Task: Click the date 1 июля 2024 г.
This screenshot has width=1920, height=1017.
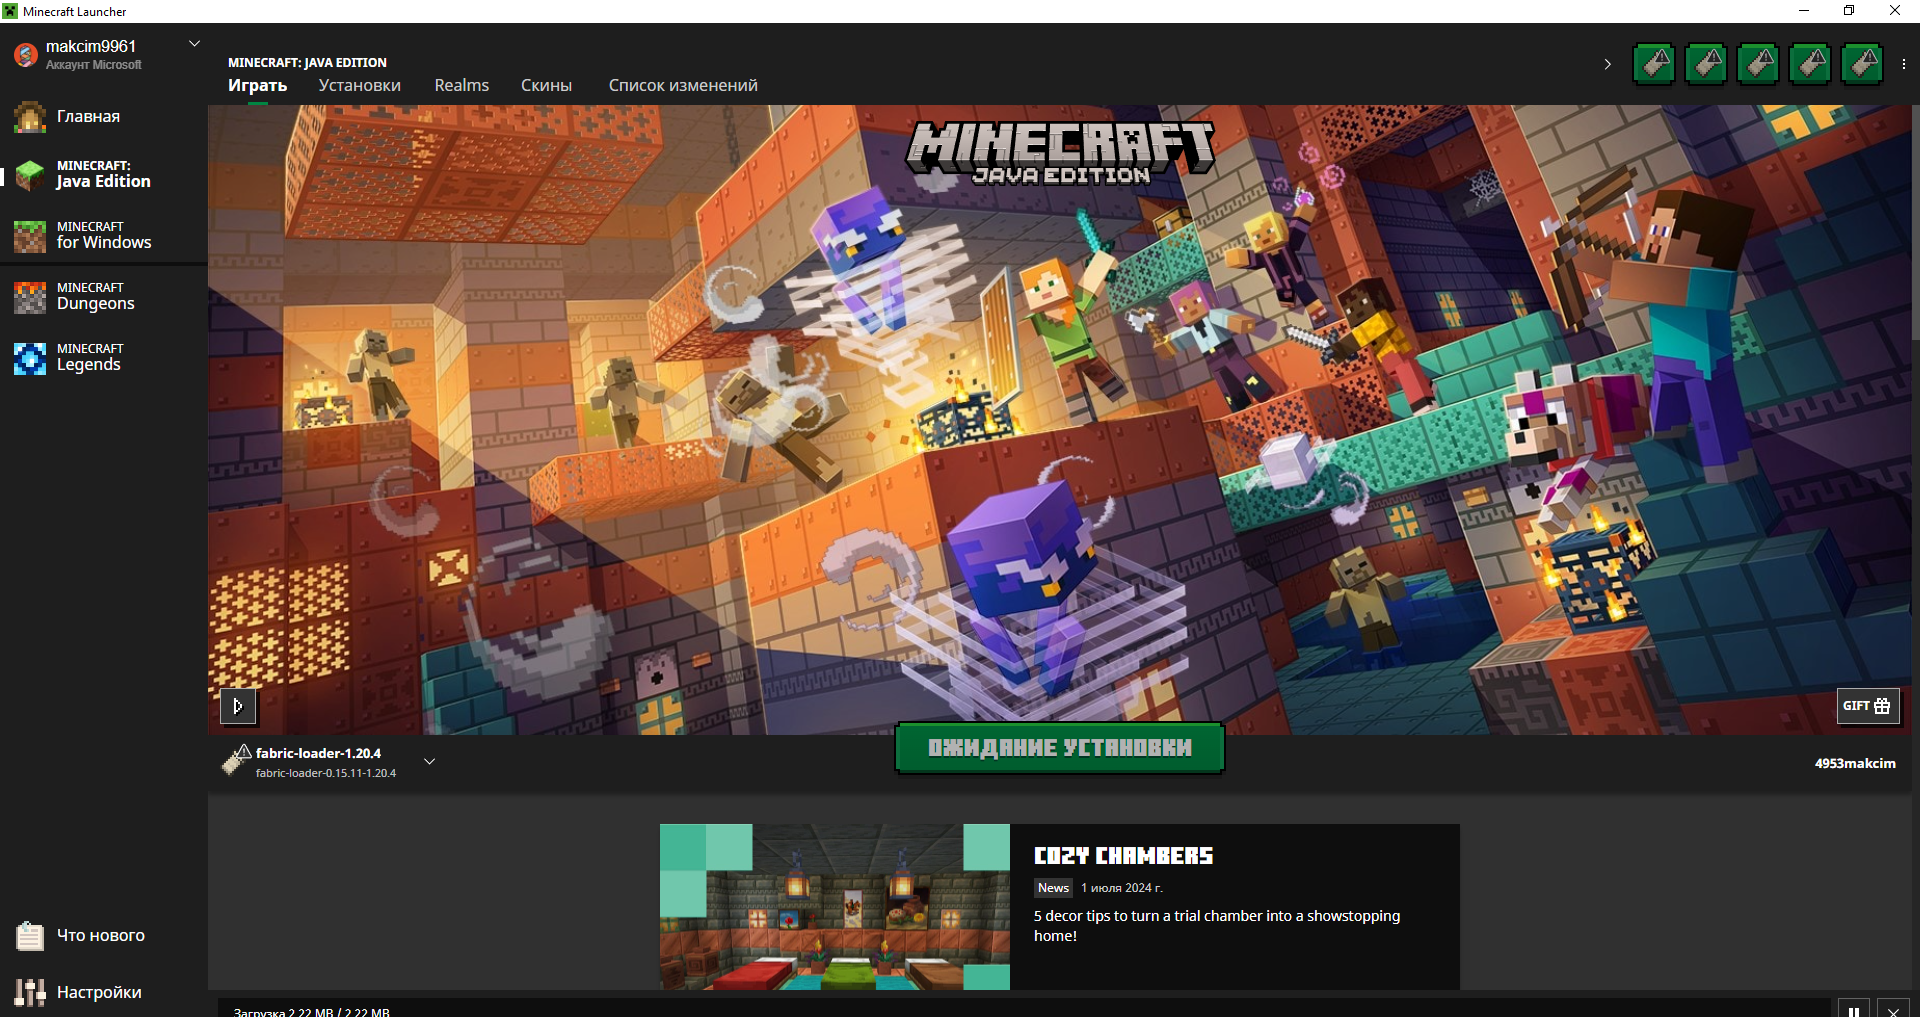Action: click(x=1122, y=888)
